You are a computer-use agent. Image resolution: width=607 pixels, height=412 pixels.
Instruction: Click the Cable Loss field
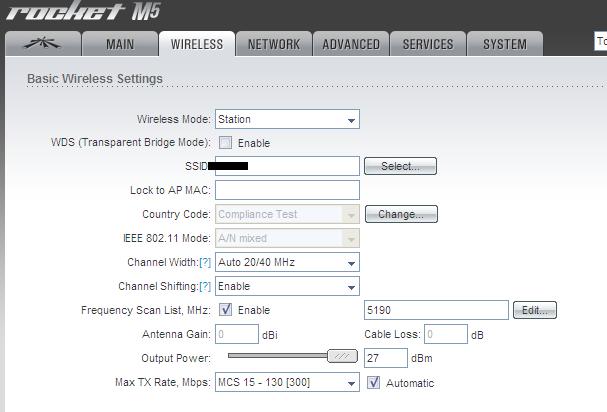pos(446,334)
